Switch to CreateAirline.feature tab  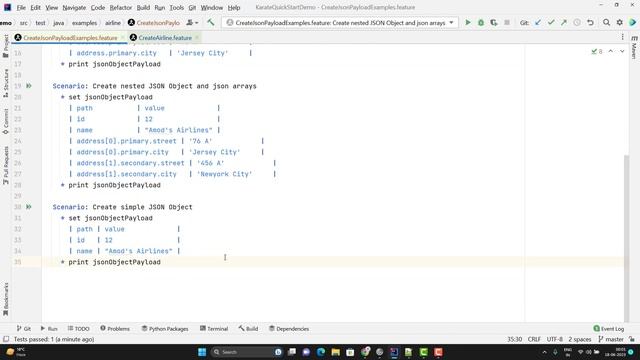coord(164,38)
